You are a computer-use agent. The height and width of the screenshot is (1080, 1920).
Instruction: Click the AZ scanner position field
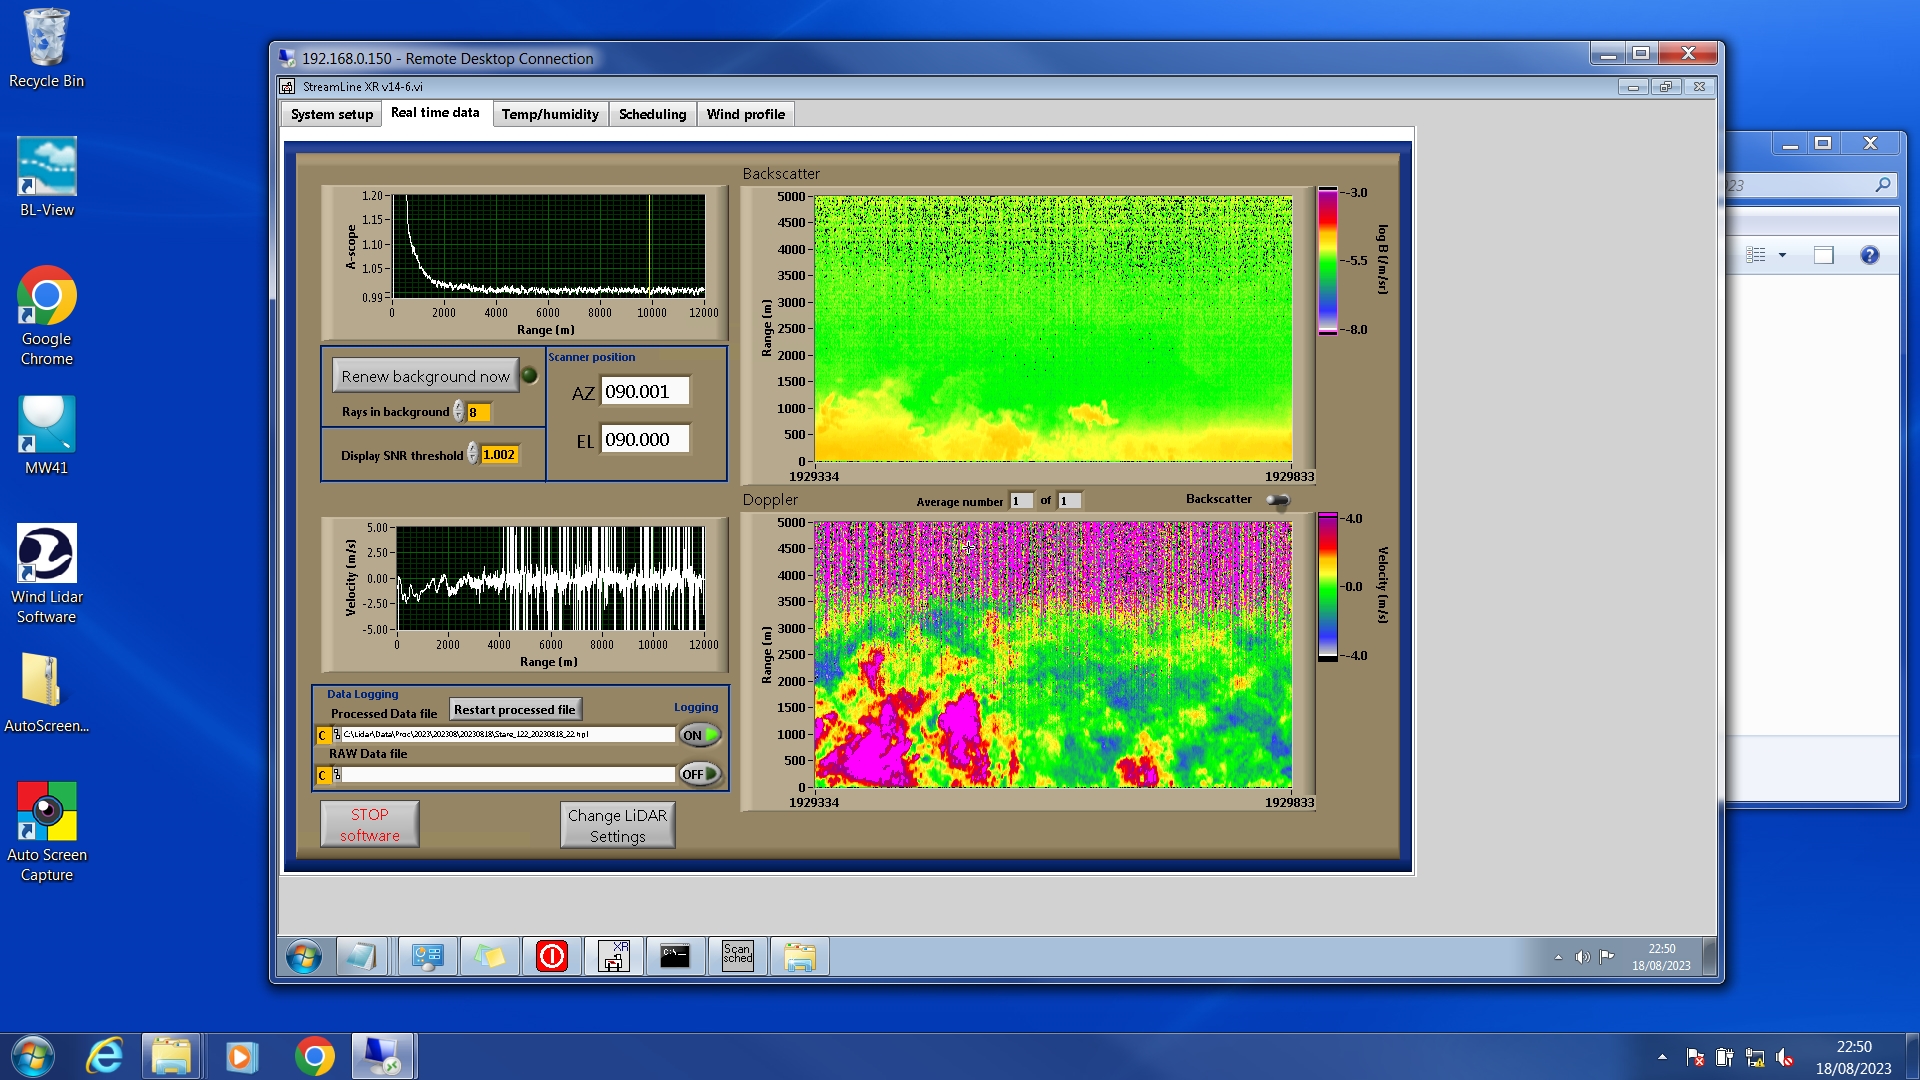[644, 392]
